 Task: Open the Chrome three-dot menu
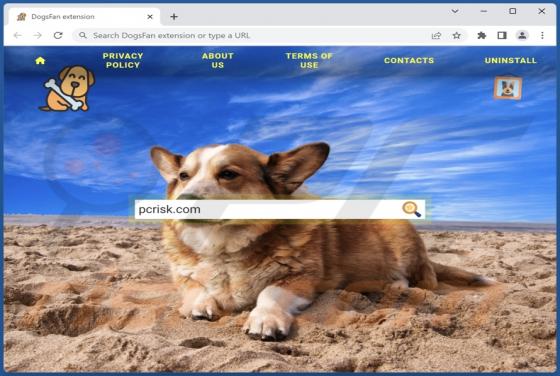(x=542, y=35)
